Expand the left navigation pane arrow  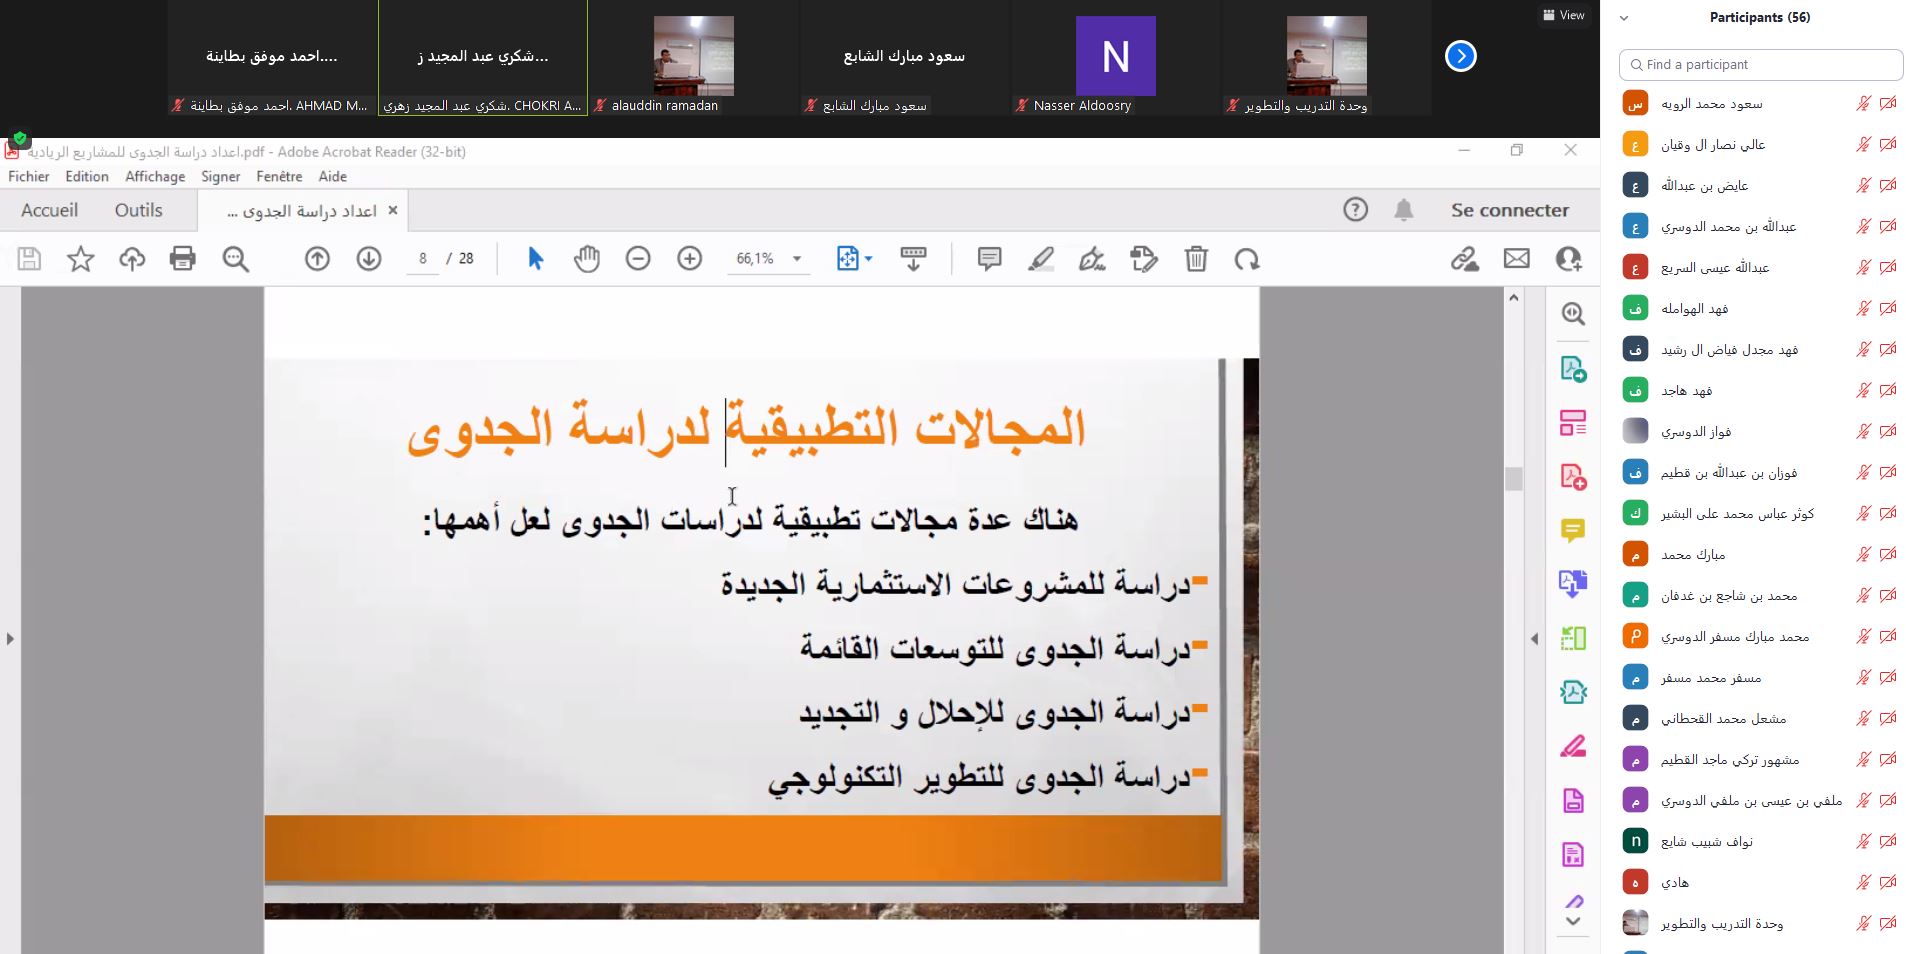click(x=10, y=638)
